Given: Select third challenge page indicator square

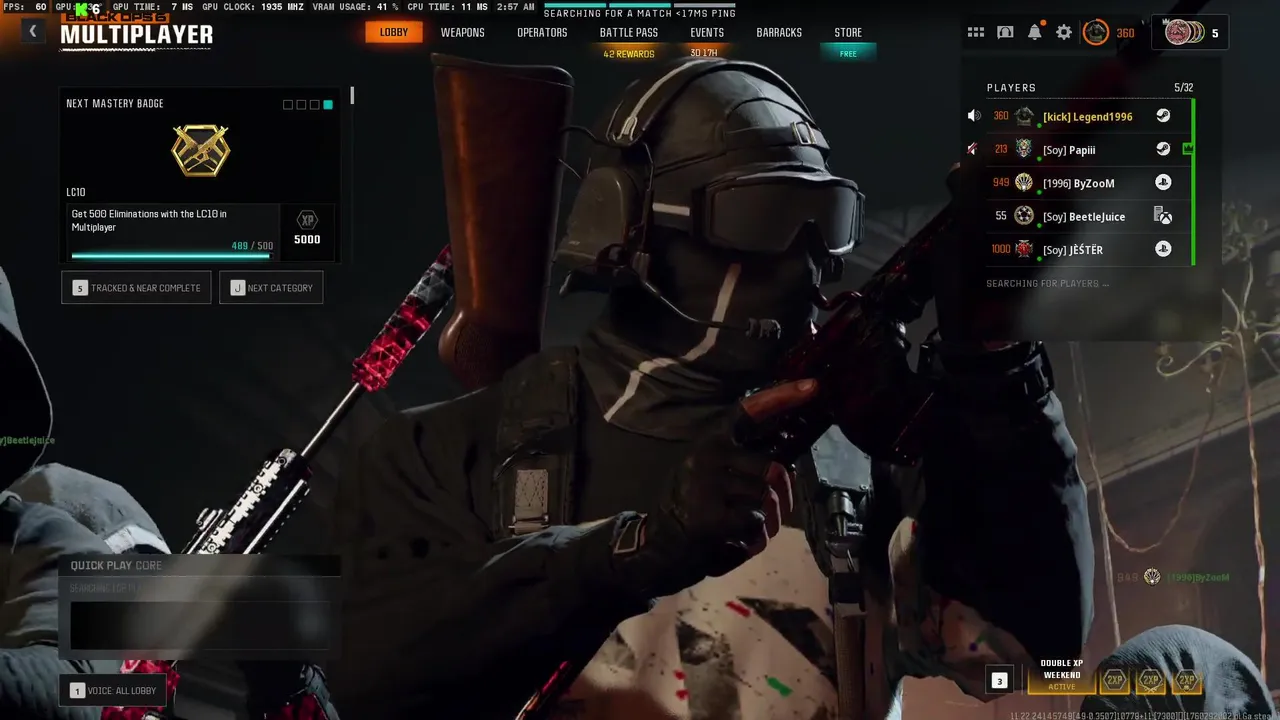Looking at the screenshot, I should pyautogui.click(x=314, y=105).
